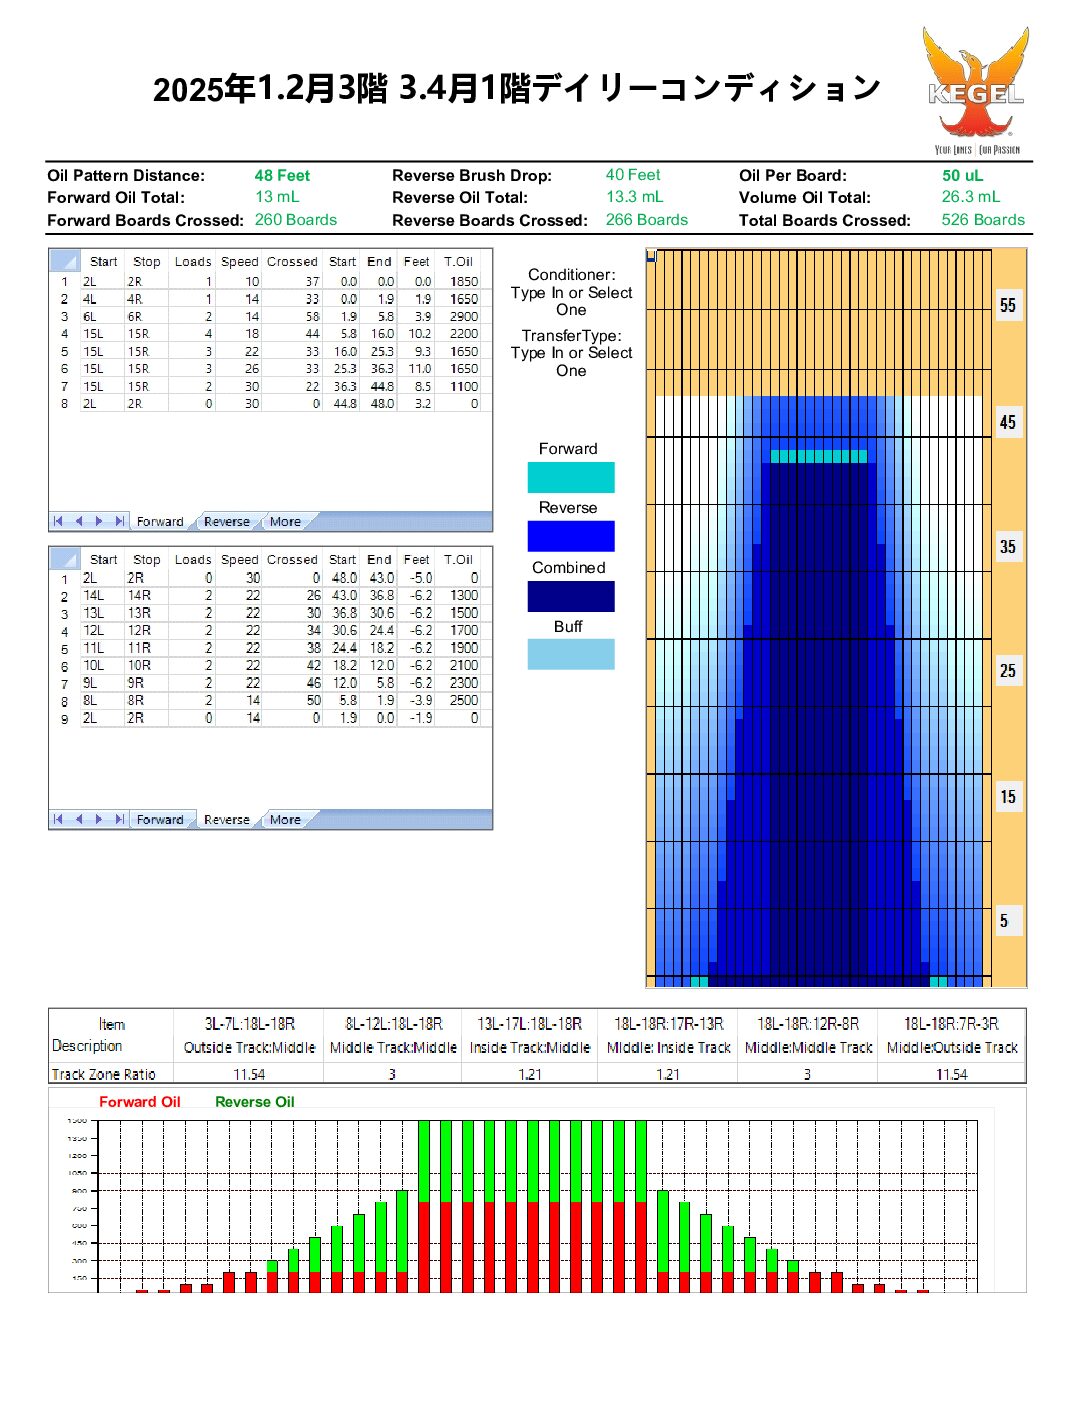This screenshot has height=1409, width=1089.
Task: Click the cyan Forward color swatch
Action: pyautogui.click(x=571, y=477)
